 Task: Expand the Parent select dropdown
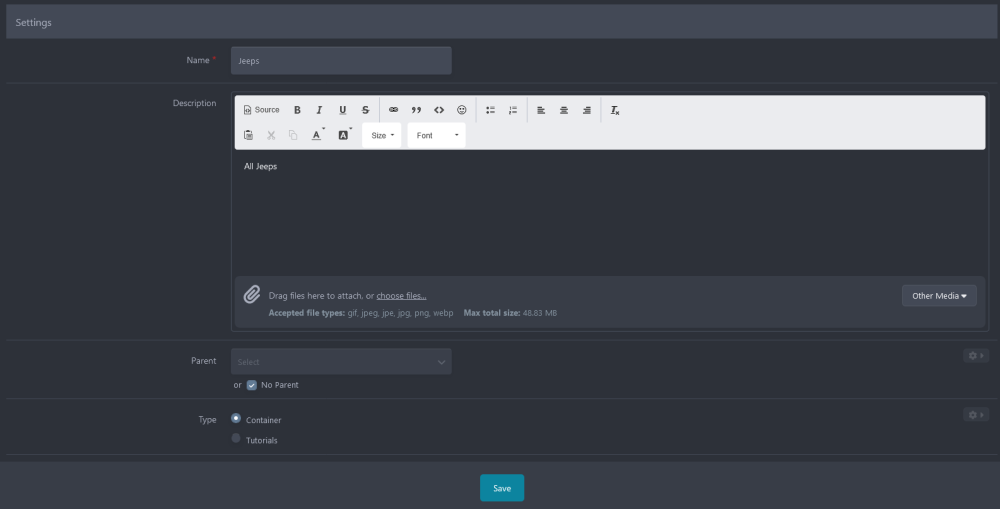(341, 362)
